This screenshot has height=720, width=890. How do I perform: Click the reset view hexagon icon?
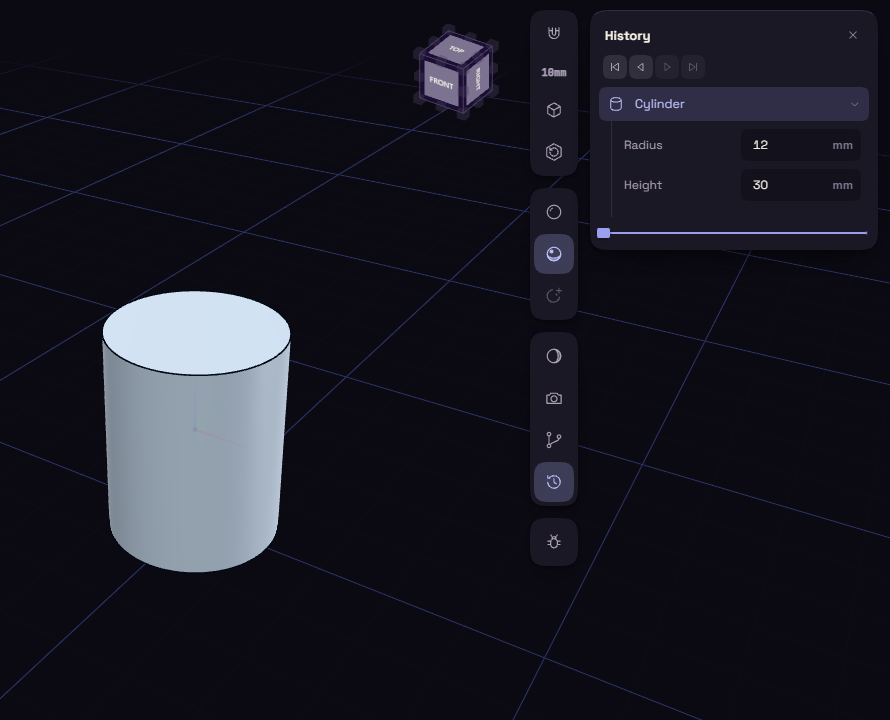point(554,152)
